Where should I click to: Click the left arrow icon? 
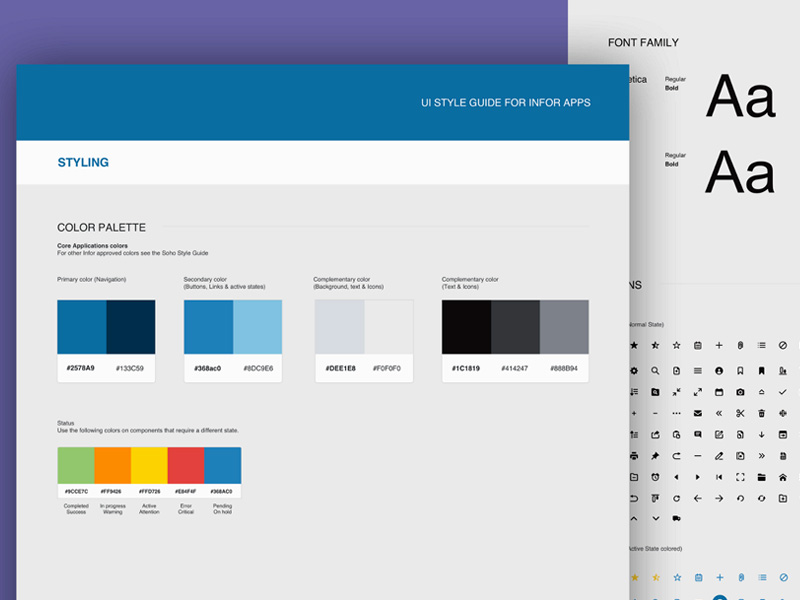697,498
